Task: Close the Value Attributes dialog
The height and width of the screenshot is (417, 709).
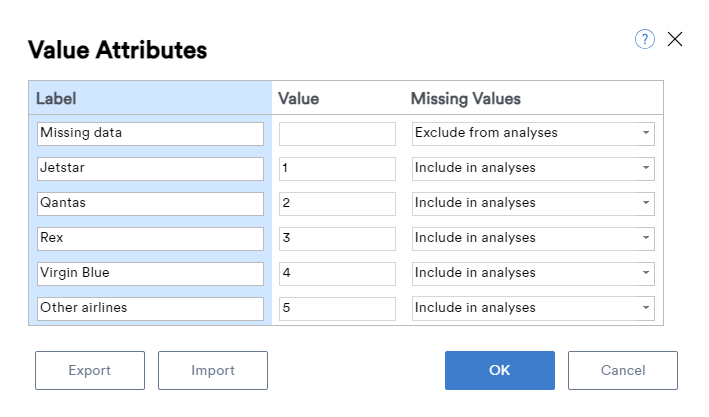Action: (675, 39)
